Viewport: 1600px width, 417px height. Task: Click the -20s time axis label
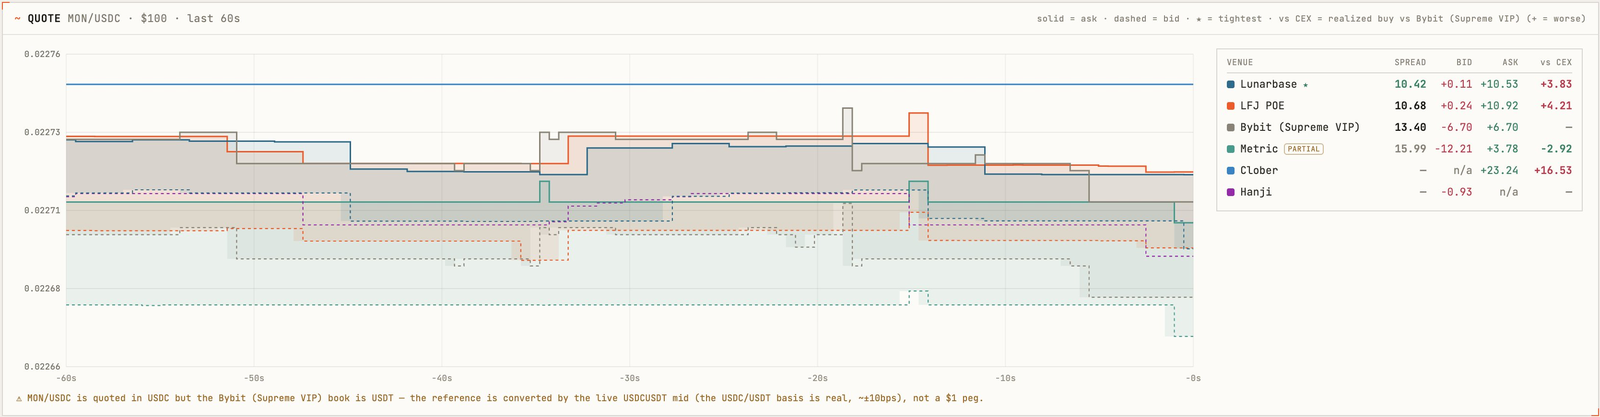(x=817, y=378)
